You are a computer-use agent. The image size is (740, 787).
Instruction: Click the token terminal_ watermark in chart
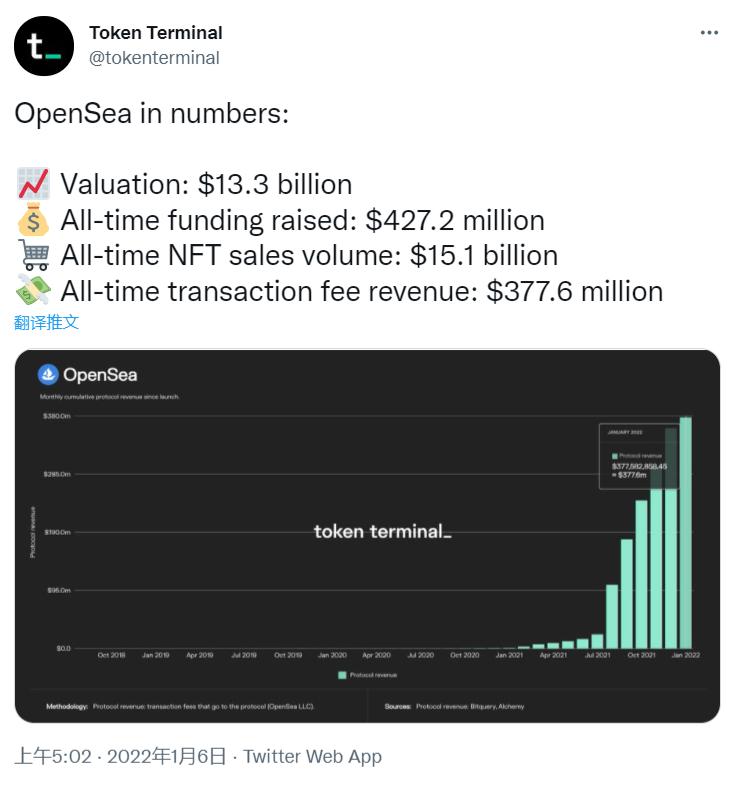(x=382, y=531)
